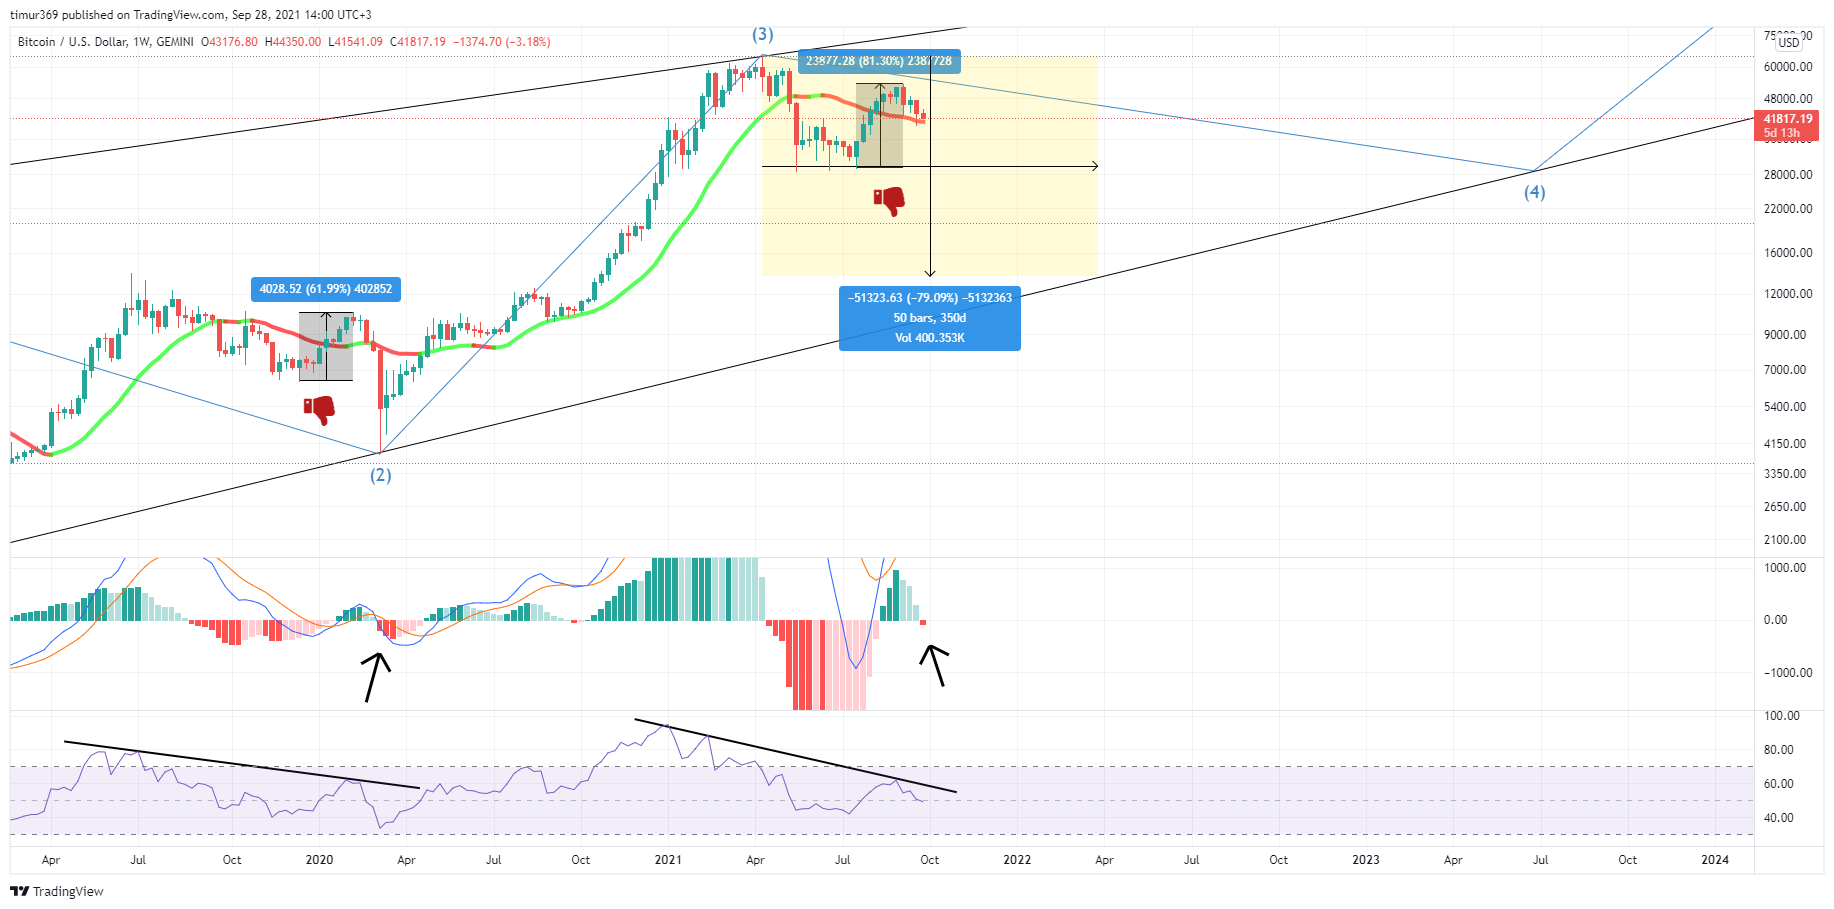Image resolution: width=1834 pixels, height=909 pixels.
Task: Click the 28000.00 price scale label
Action: pyautogui.click(x=1789, y=175)
